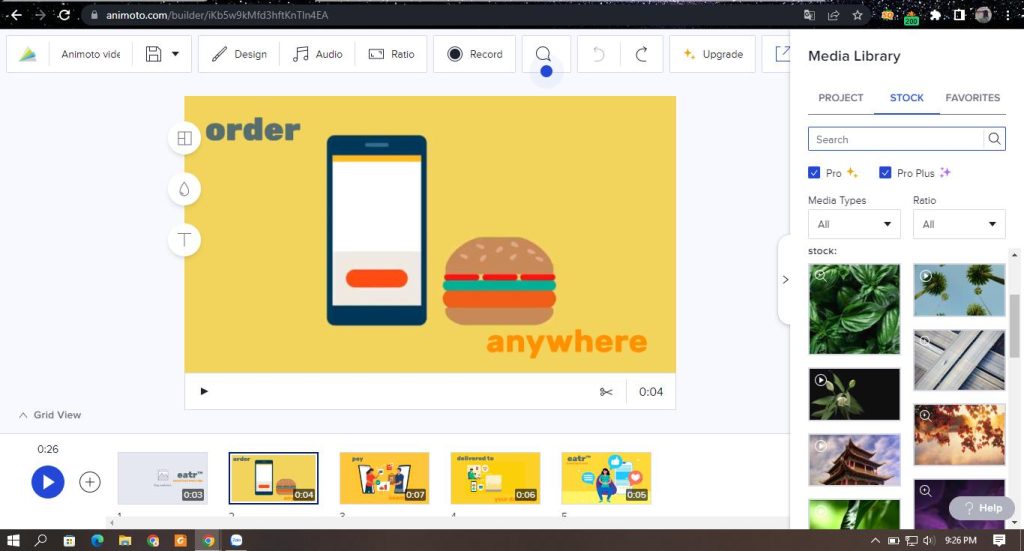Play the whole video with blue button
The height and width of the screenshot is (551, 1024).
click(x=48, y=482)
